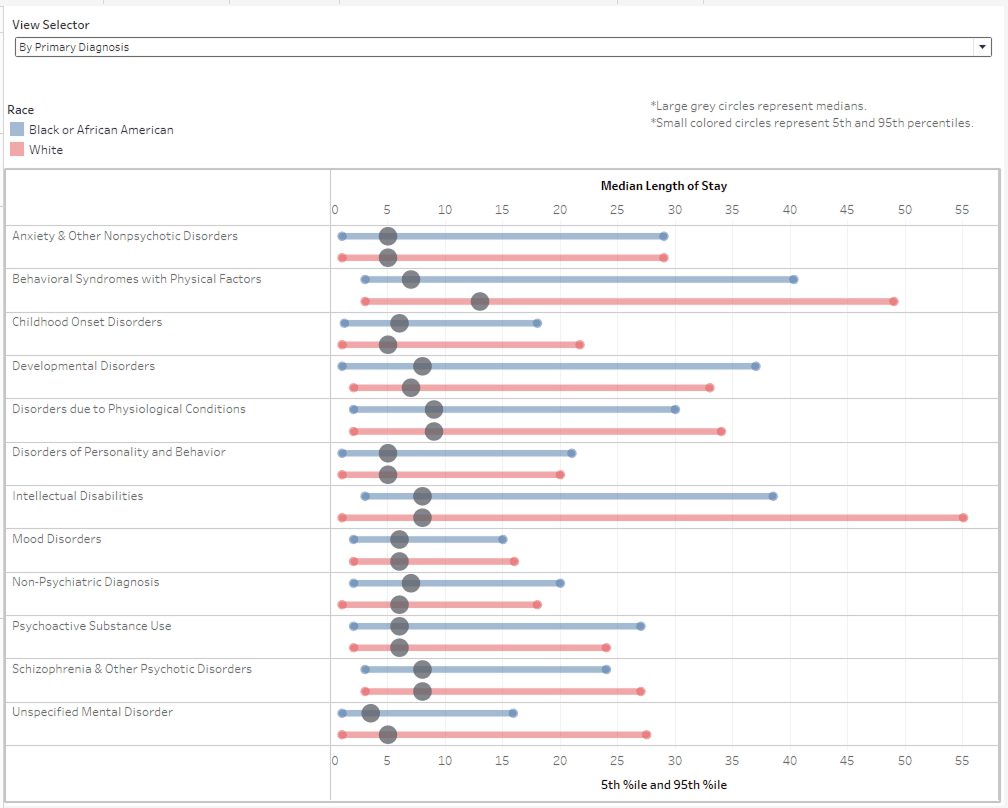Click the 'Childhood Onset Disorders' row label
This screenshot has height=808, width=1008.
point(87,322)
